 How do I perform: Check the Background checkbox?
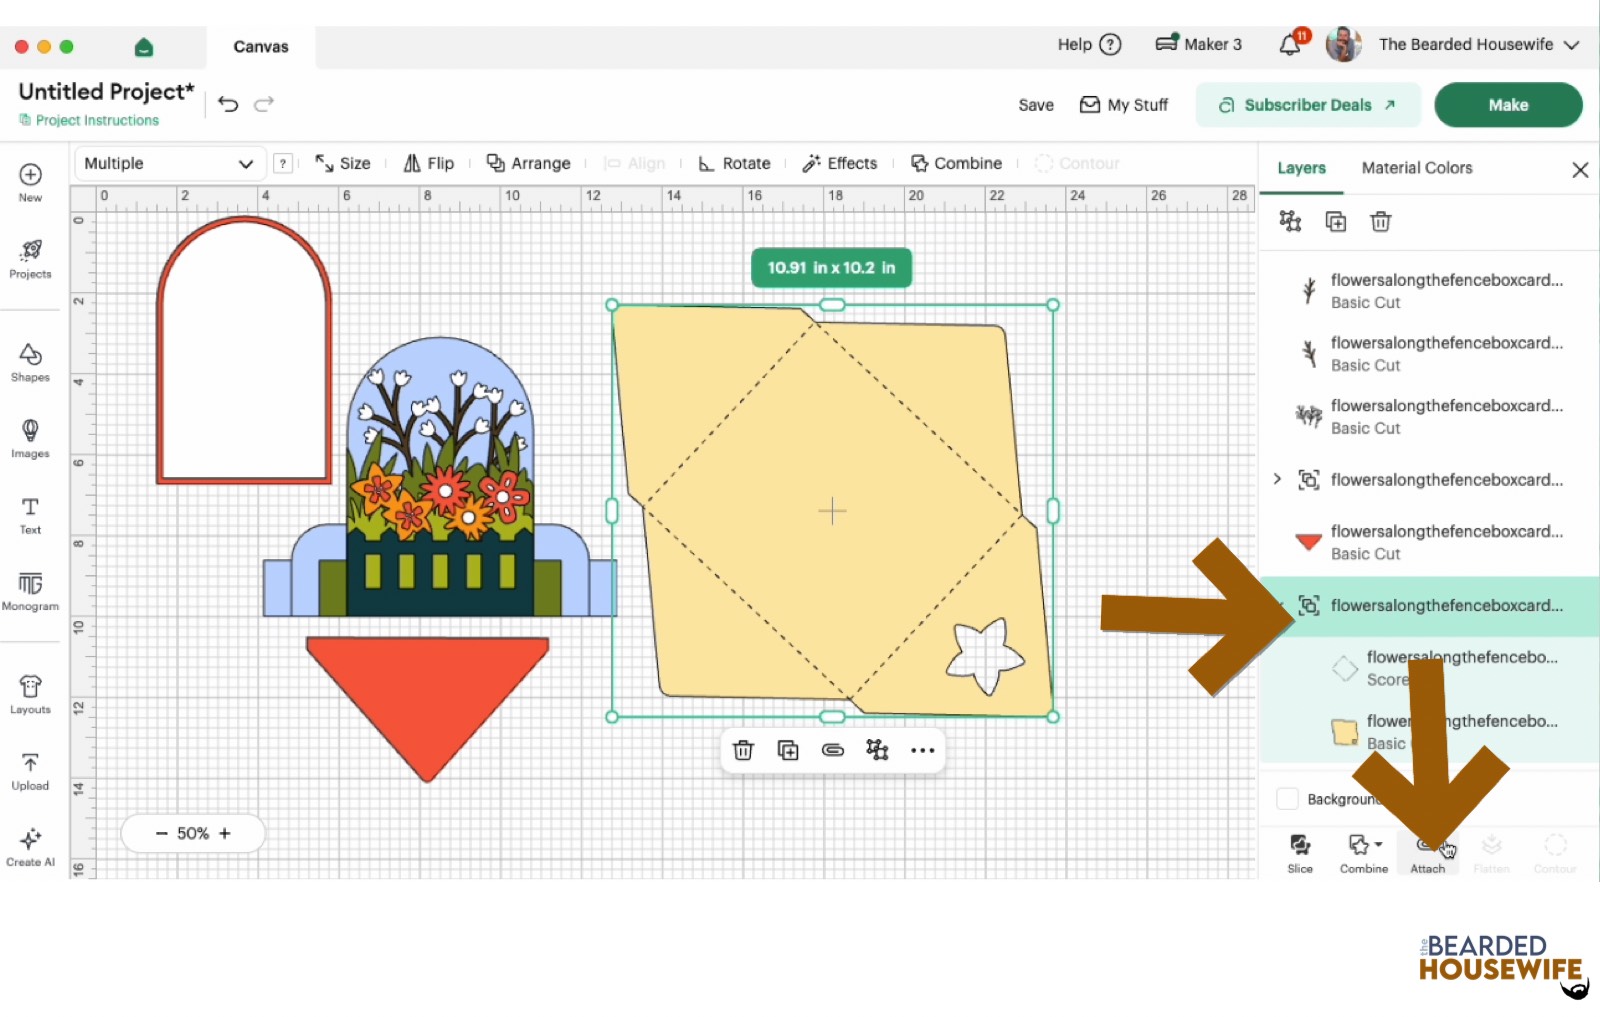[x=1288, y=798]
